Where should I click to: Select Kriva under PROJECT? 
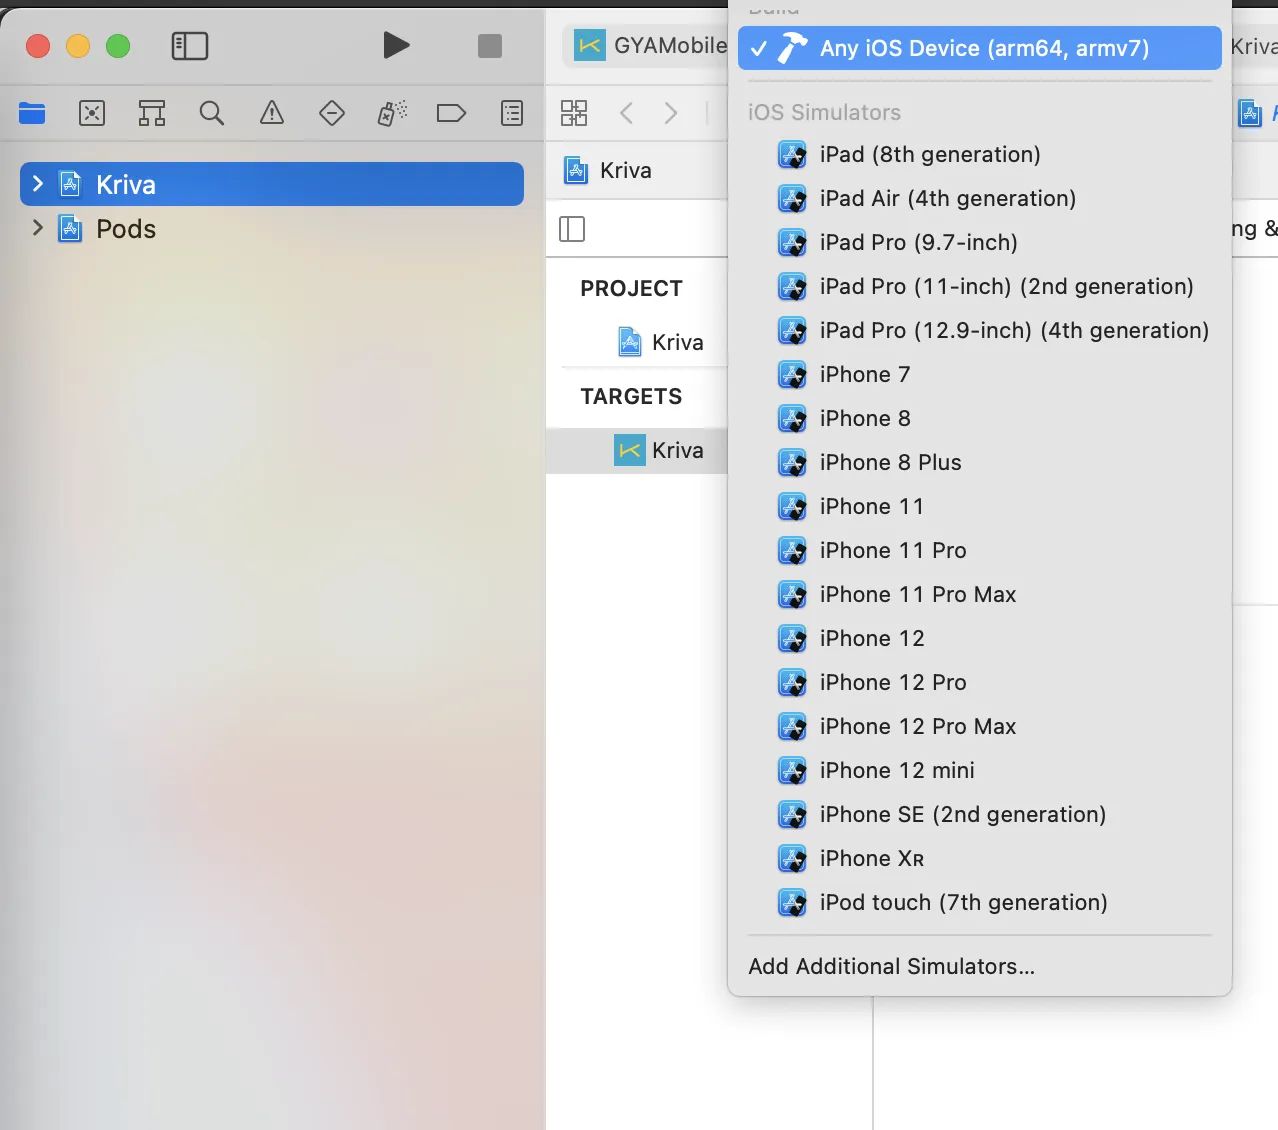660,342
